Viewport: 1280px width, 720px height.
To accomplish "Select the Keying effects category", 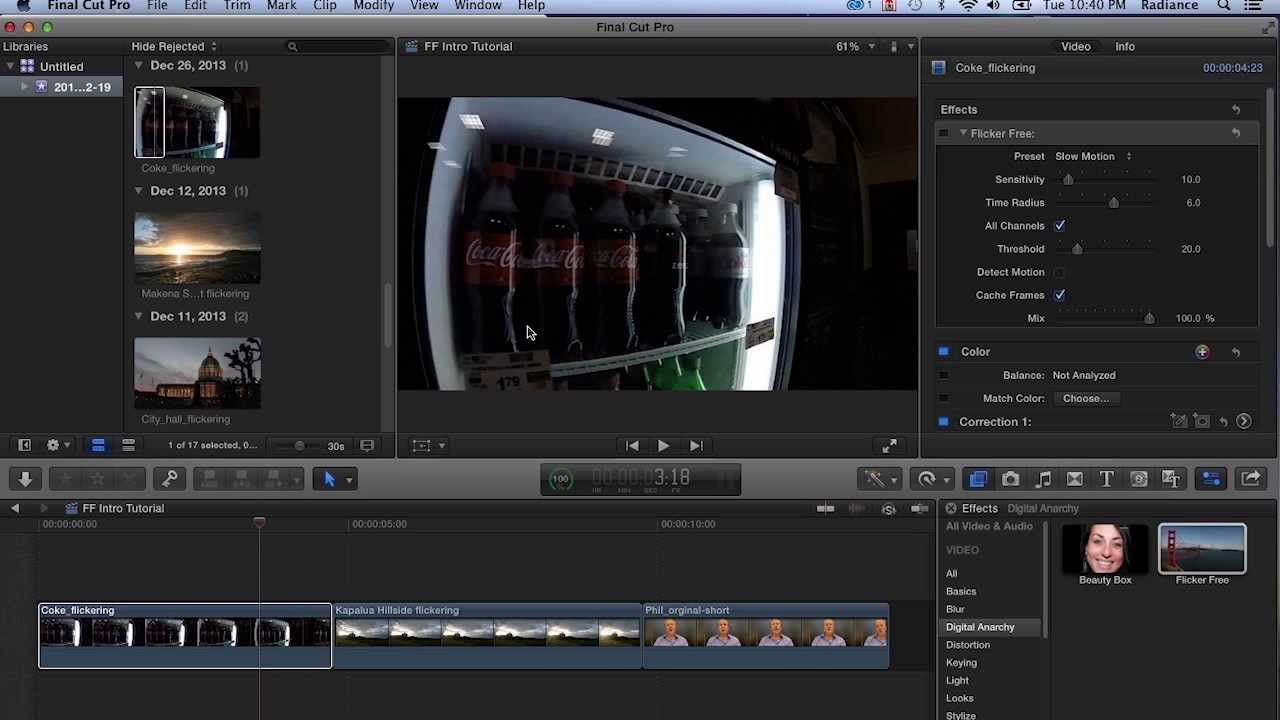I will click(x=961, y=663).
